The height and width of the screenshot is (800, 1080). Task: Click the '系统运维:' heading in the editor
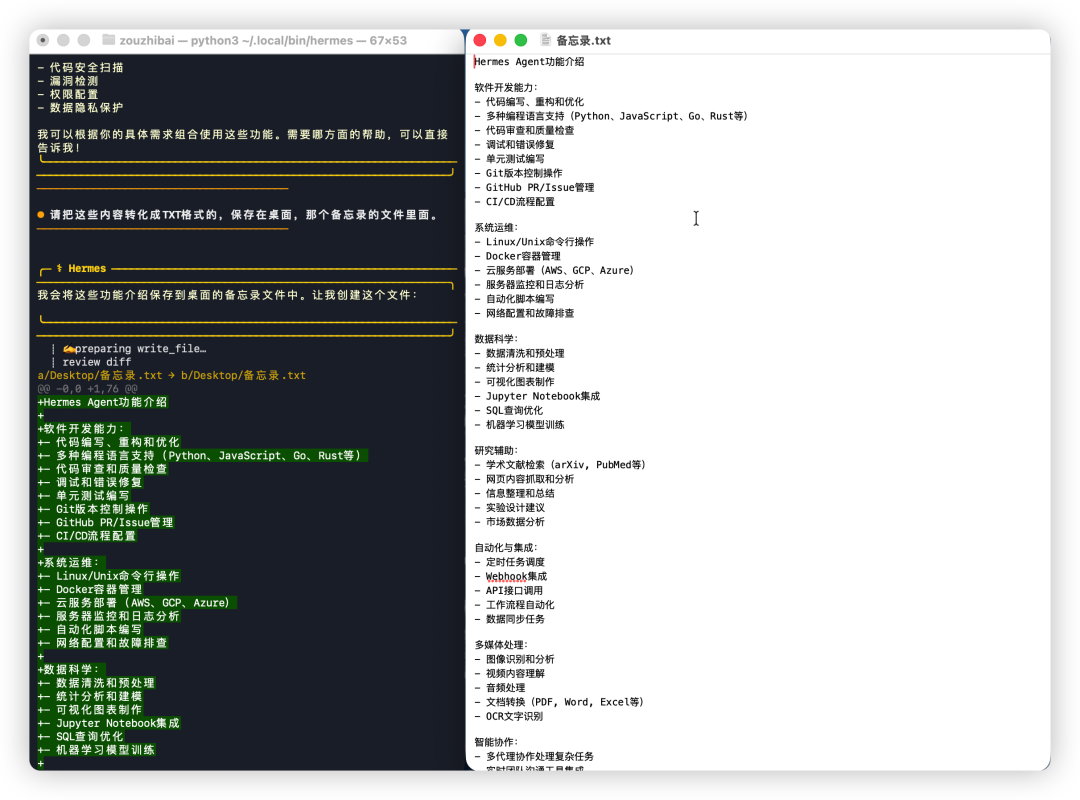[496, 227]
